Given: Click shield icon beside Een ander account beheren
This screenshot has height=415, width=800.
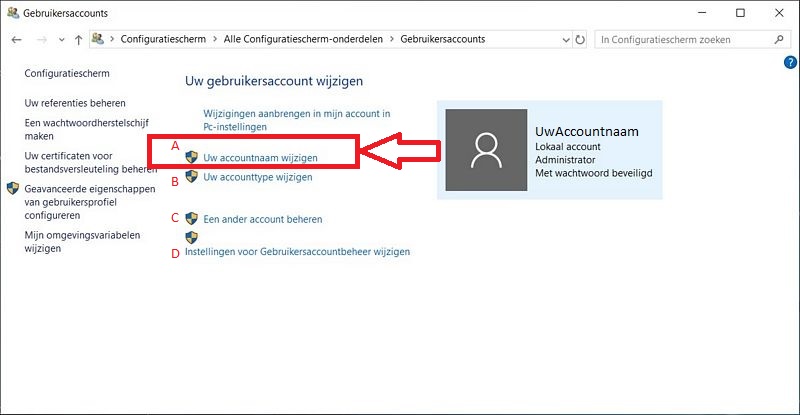Looking at the screenshot, I should [191, 218].
